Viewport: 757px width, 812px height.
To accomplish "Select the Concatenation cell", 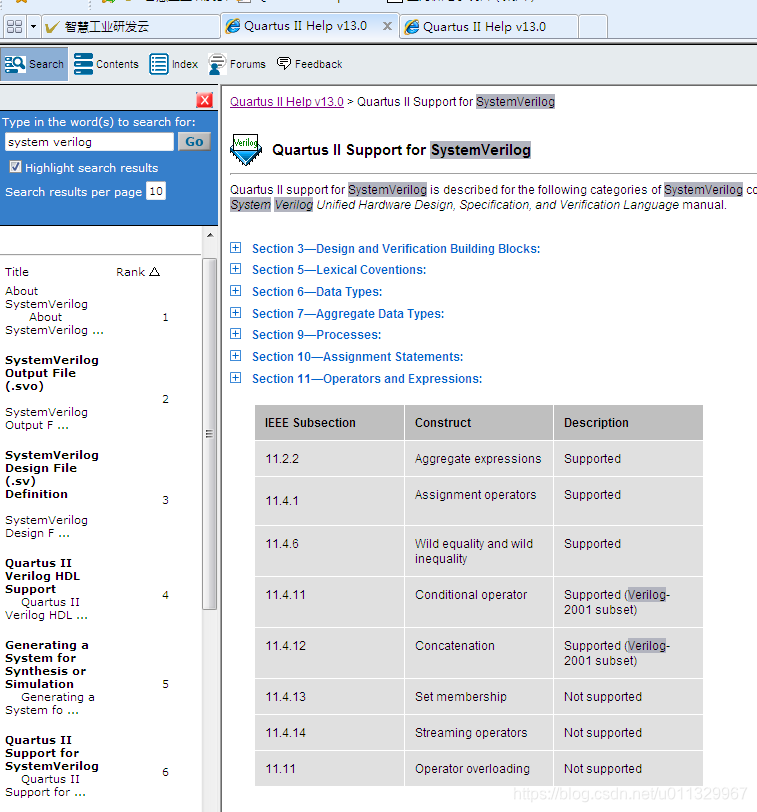I will pyautogui.click(x=479, y=652).
